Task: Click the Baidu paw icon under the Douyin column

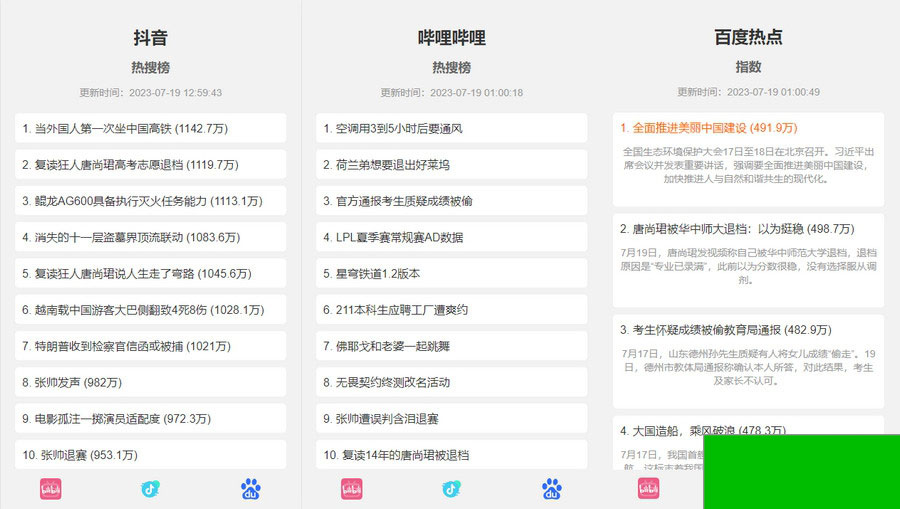Action: (x=250, y=489)
